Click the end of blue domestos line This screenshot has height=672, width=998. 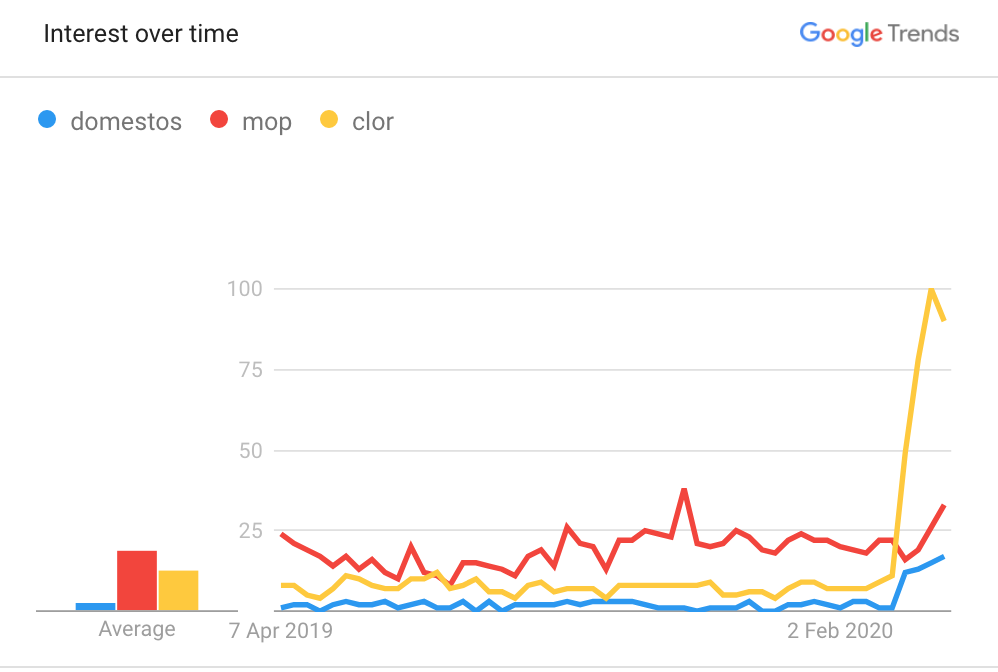[x=943, y=557]
